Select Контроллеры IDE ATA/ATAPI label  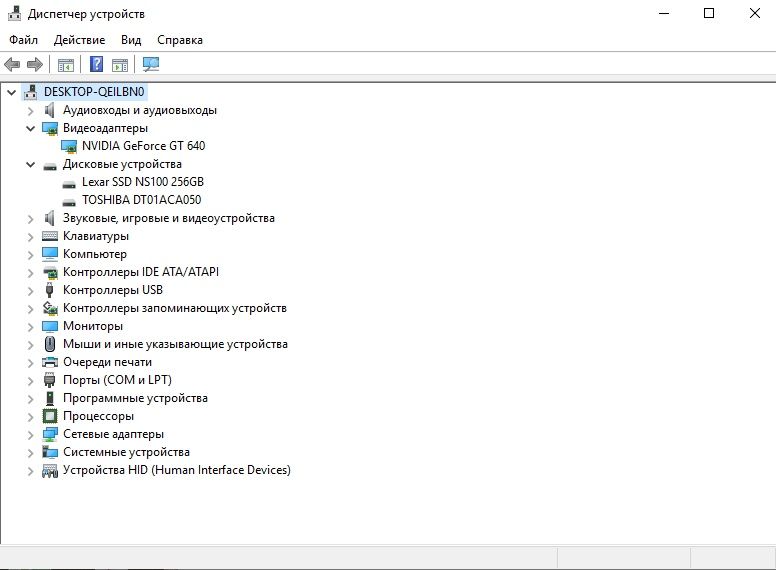(x=141, y=272)
